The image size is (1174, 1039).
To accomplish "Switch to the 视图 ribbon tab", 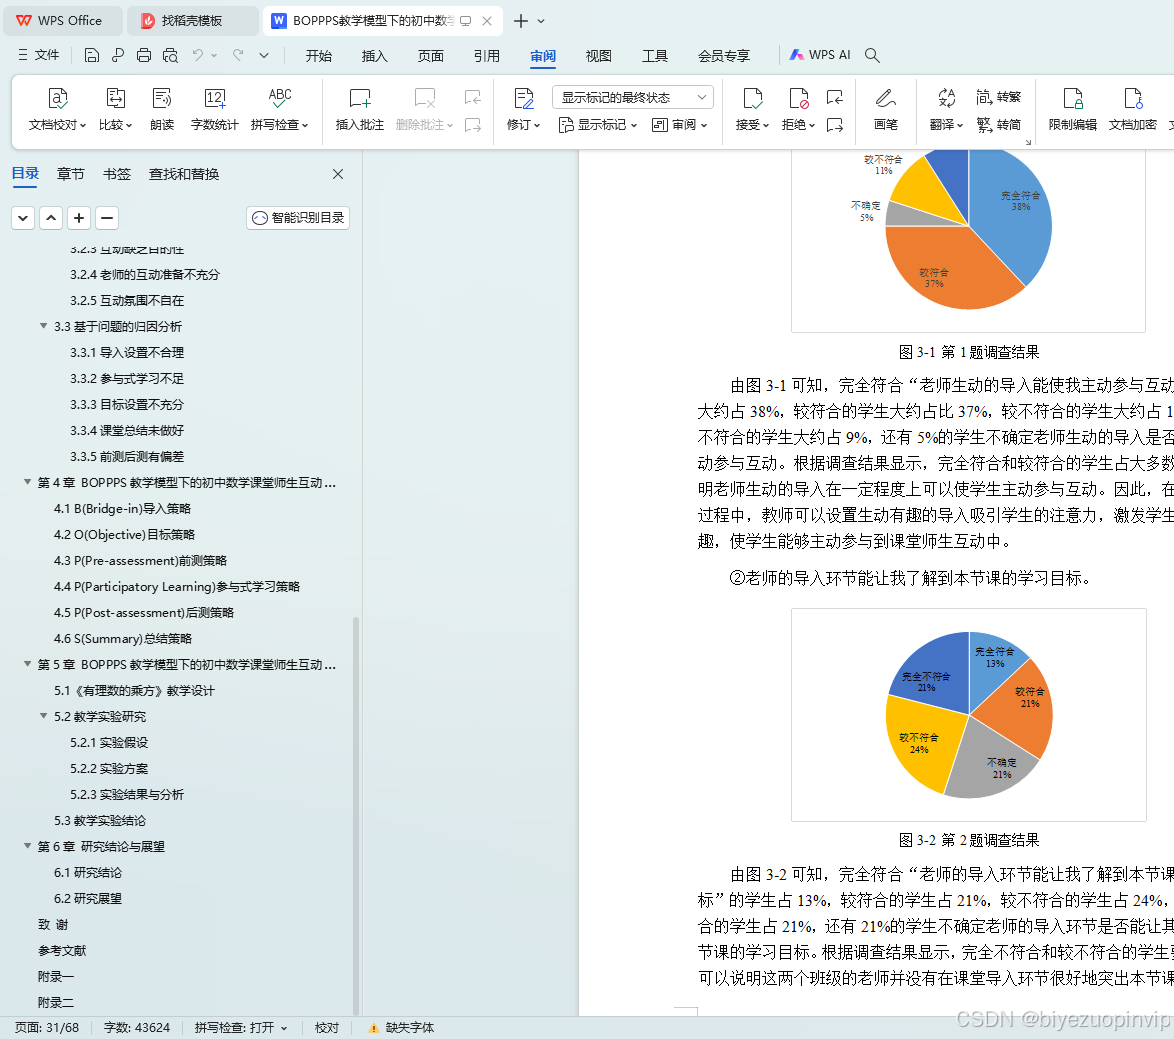I will pyautogui.click(x=598, y=56).
